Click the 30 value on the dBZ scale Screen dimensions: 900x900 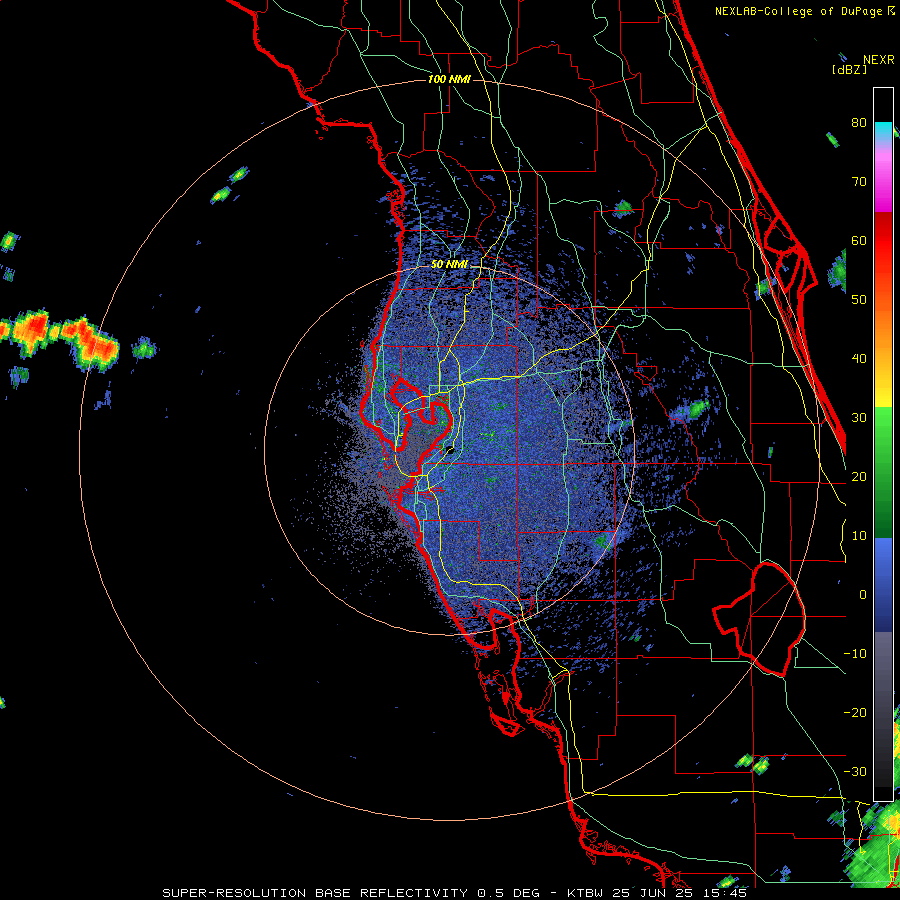[x=859, y=417]
